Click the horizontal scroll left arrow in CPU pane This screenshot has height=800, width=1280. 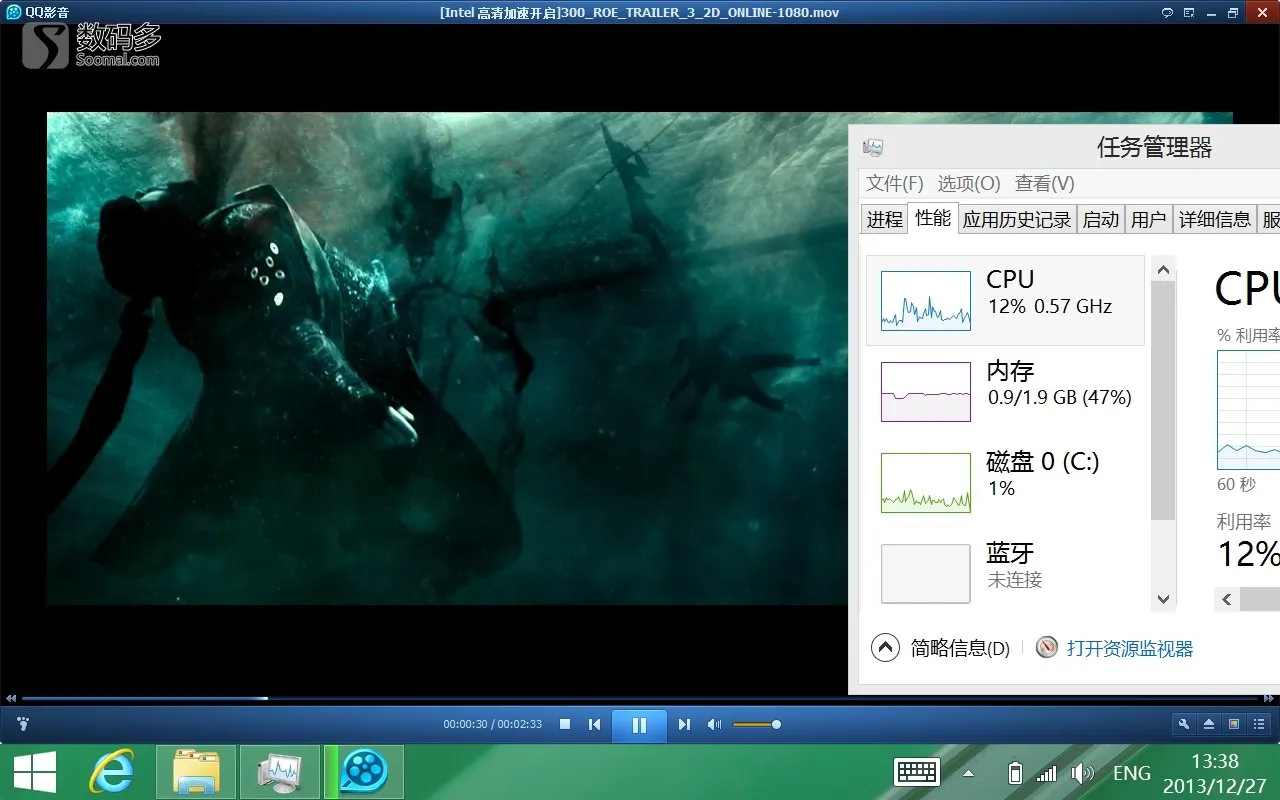coord(1227,599)
